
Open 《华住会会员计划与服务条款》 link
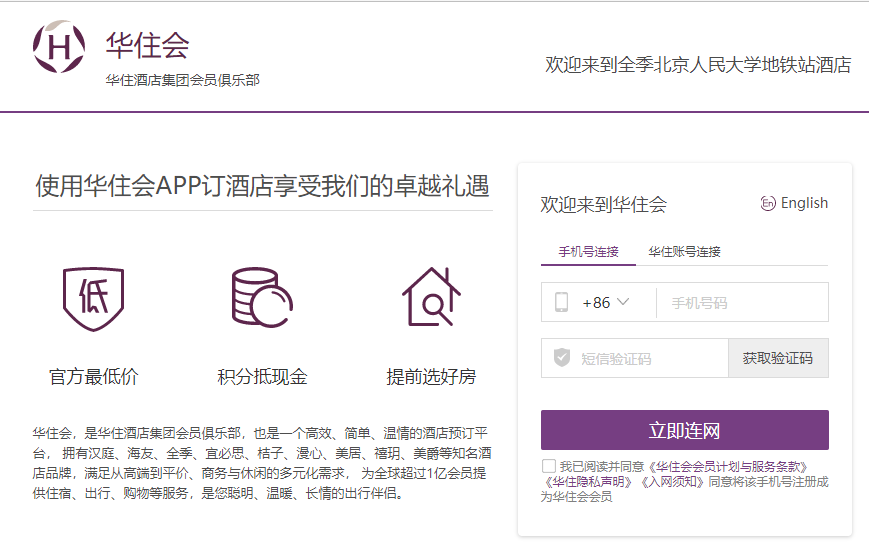coord(728,467)
